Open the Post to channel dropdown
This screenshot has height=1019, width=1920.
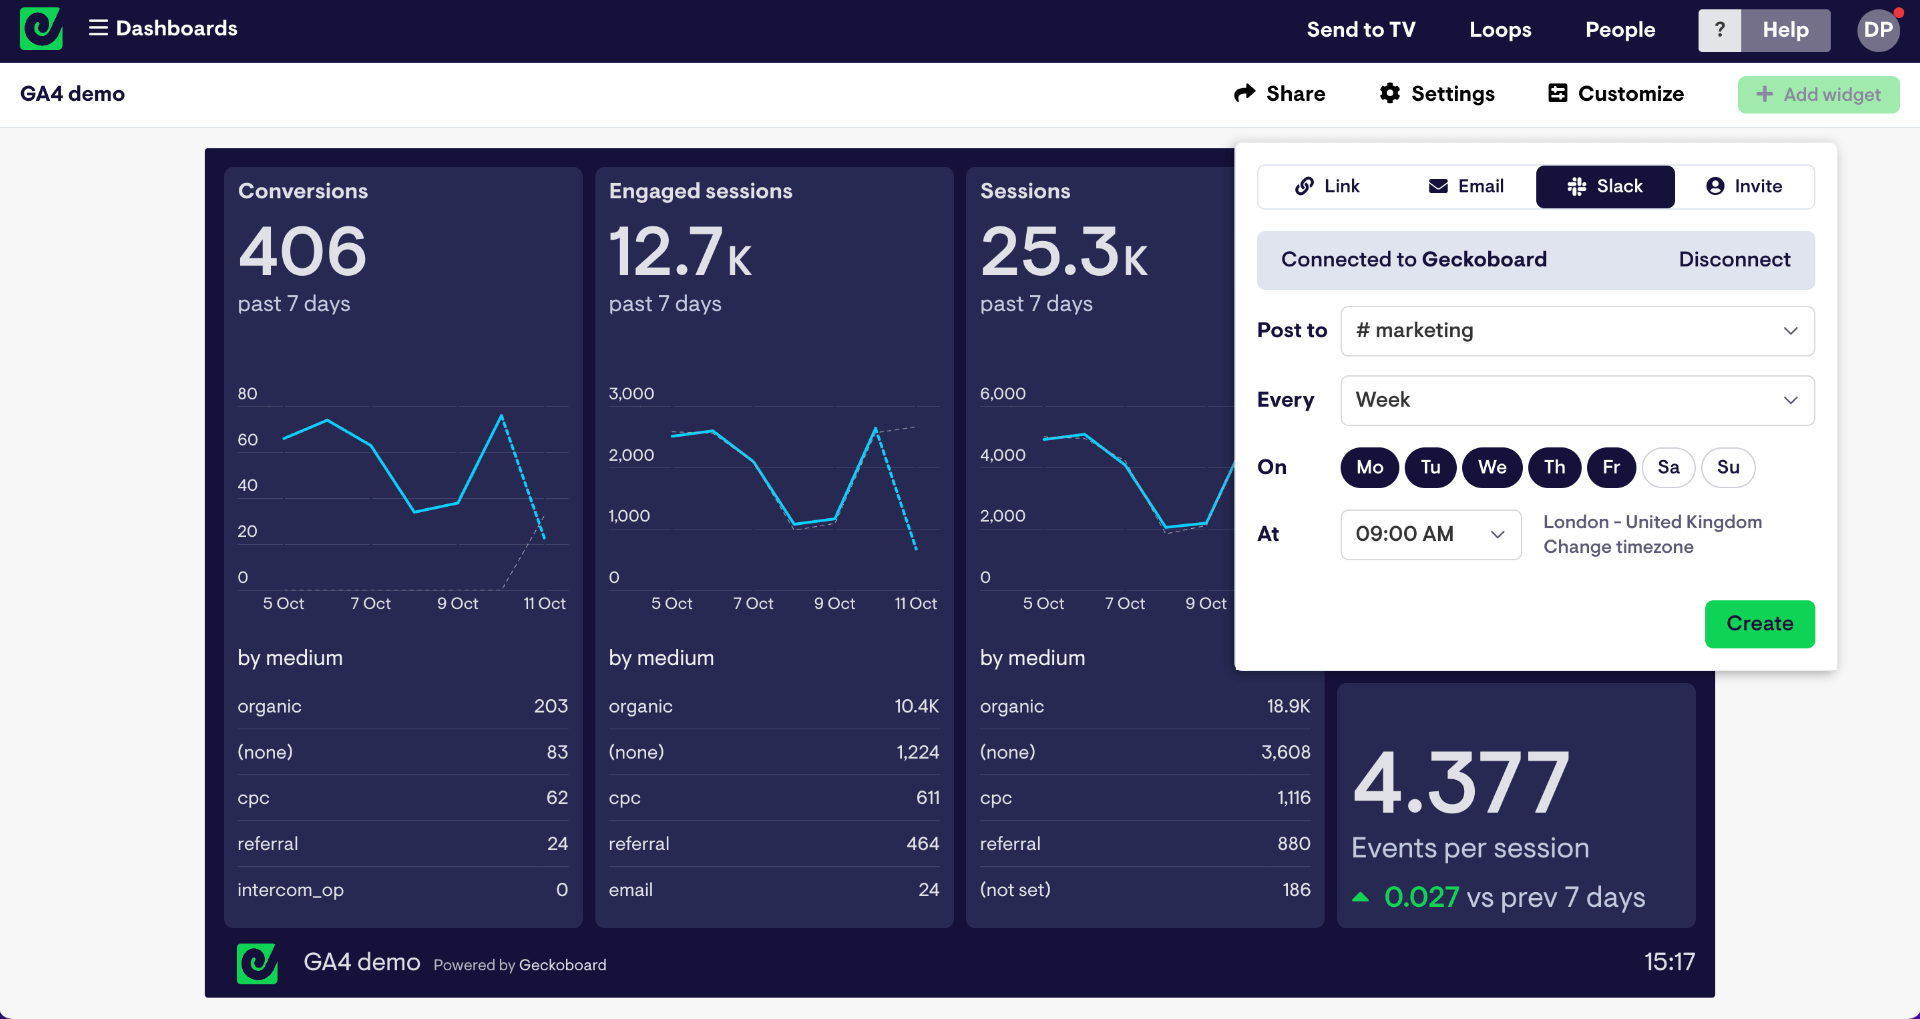pos(1577,331)
